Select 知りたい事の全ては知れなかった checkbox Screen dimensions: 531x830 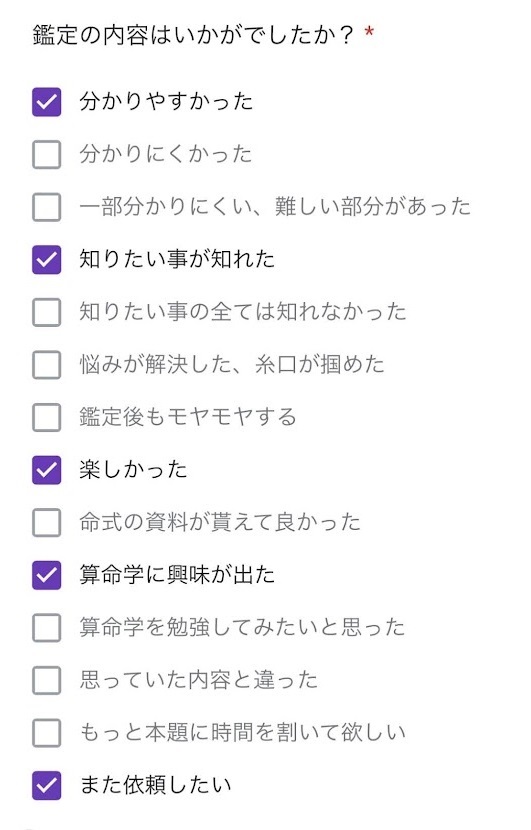click(x=47, y=312)
